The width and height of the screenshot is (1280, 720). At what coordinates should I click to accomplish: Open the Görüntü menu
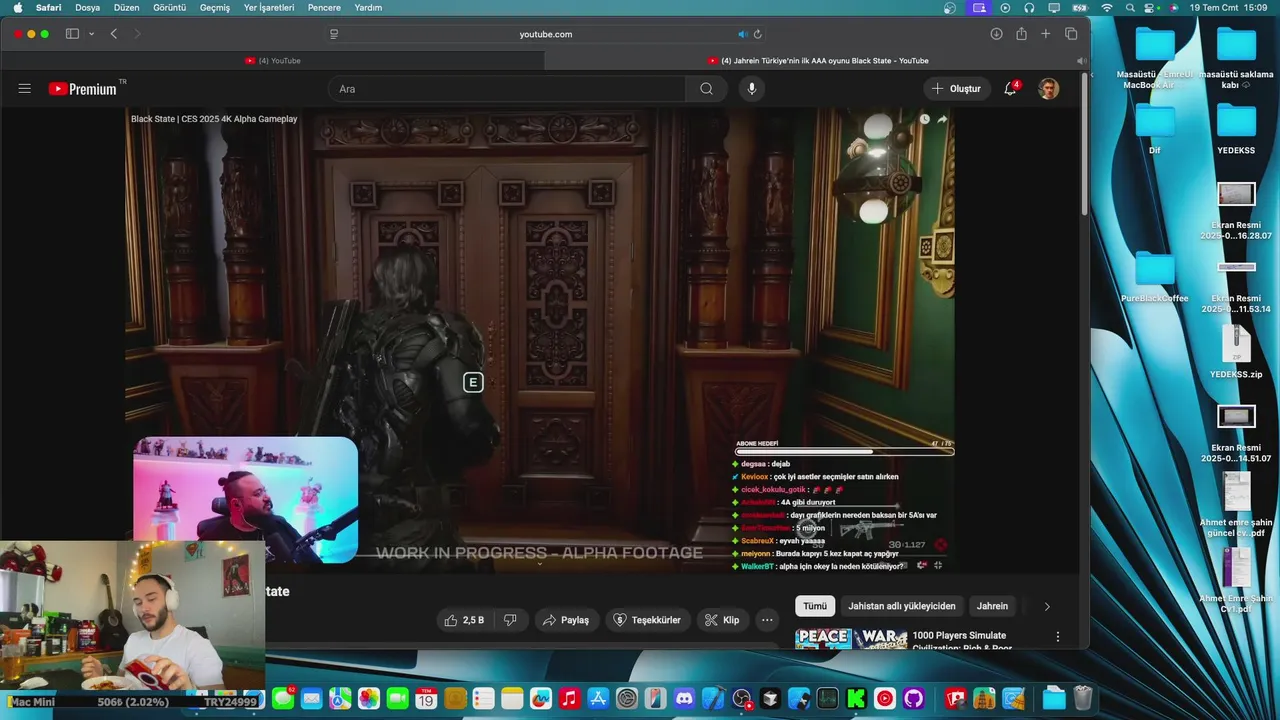170,7
